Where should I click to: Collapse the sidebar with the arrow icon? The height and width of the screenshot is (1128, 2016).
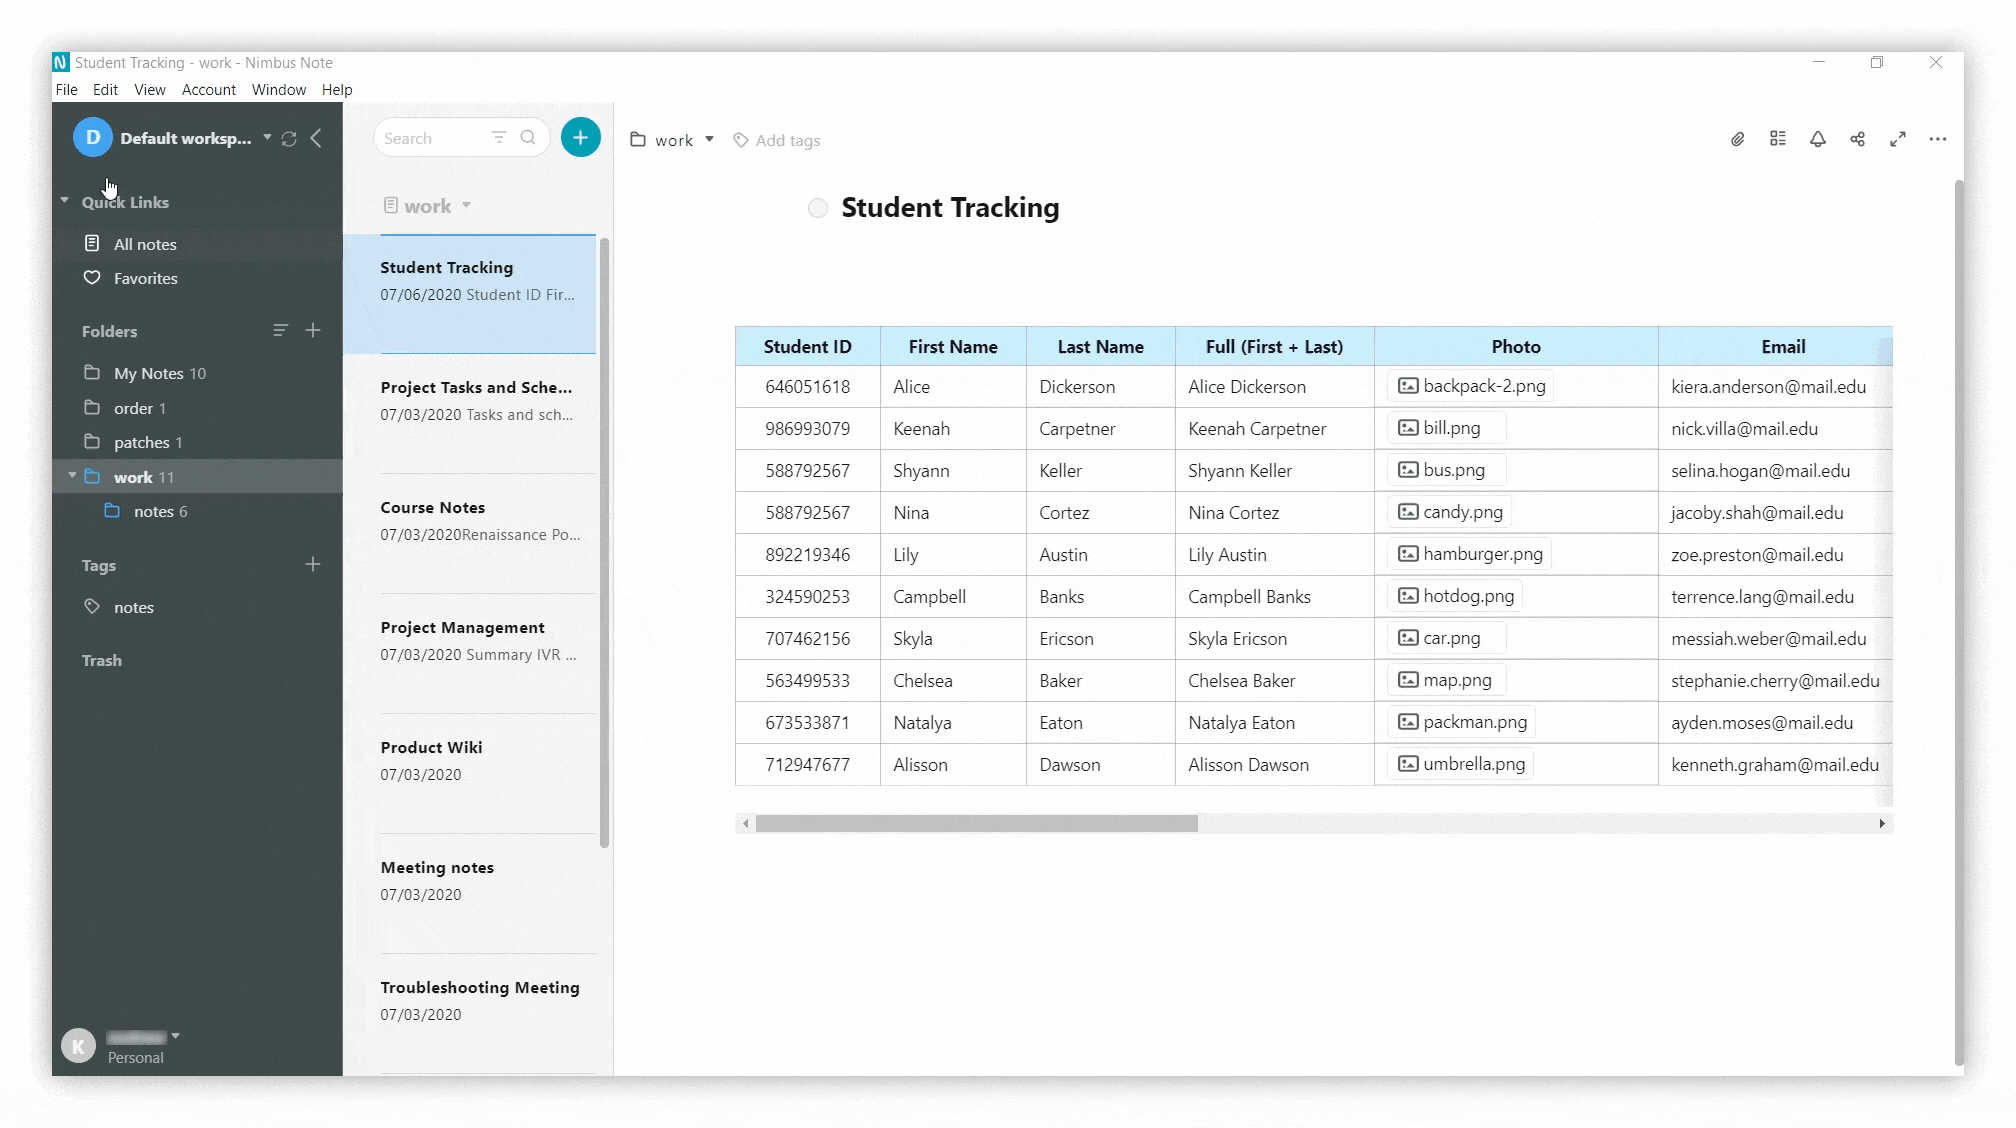[316, 139]
